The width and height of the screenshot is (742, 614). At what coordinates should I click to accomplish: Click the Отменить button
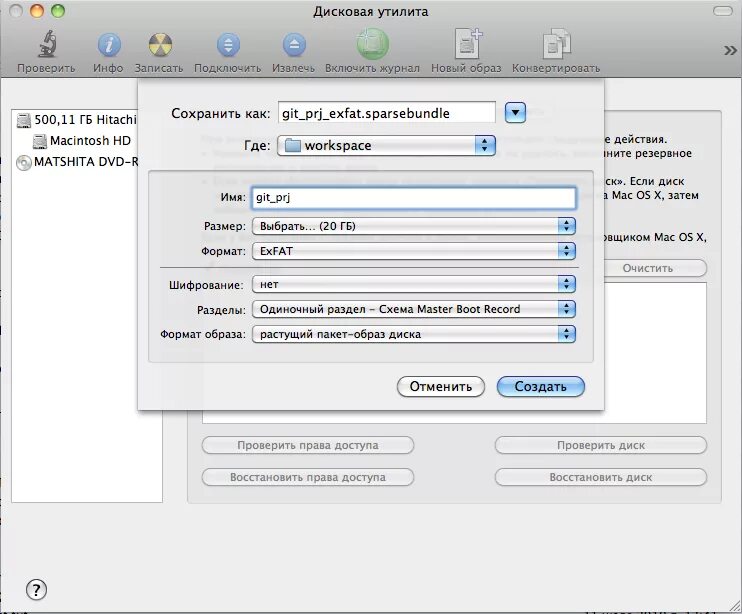coord(441,386)
